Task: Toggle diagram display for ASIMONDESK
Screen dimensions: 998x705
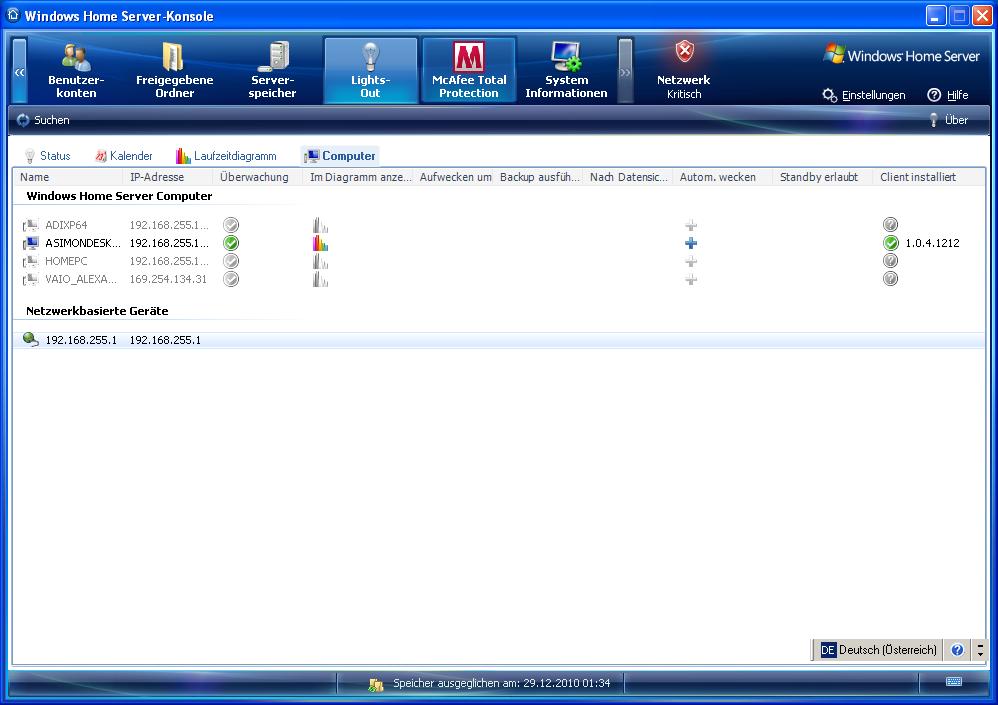Action: coord(320,243)
